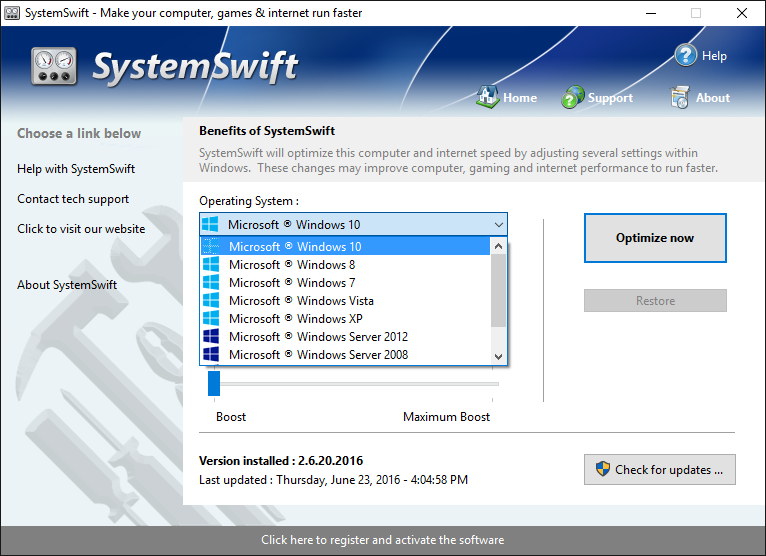Click the Boost label under slider
The image size is (766, 556).
231,417
